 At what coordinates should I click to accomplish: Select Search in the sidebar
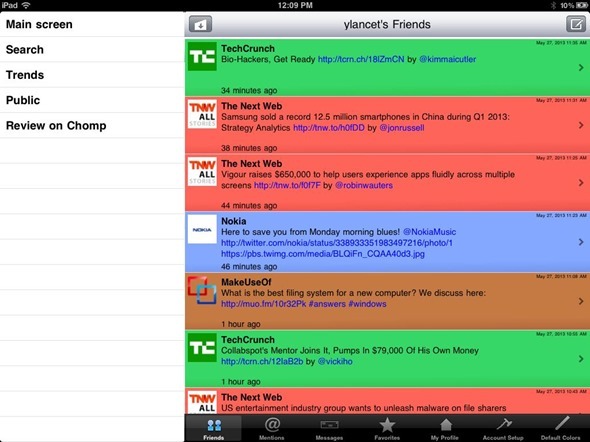[92, 50]
